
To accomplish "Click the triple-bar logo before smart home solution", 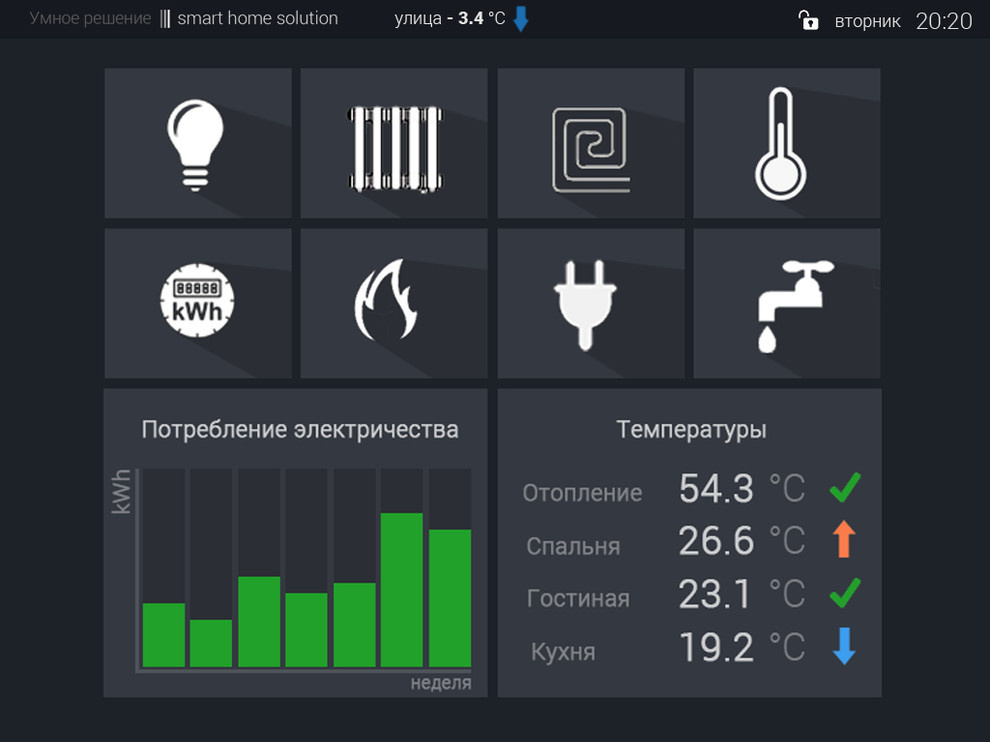I will point(165,18).
